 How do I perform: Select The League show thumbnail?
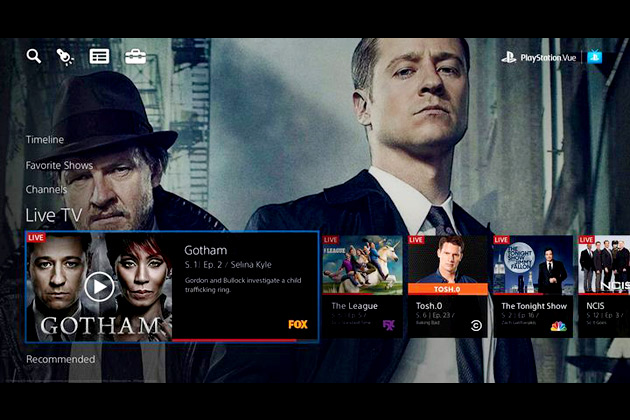click(362, 265)
